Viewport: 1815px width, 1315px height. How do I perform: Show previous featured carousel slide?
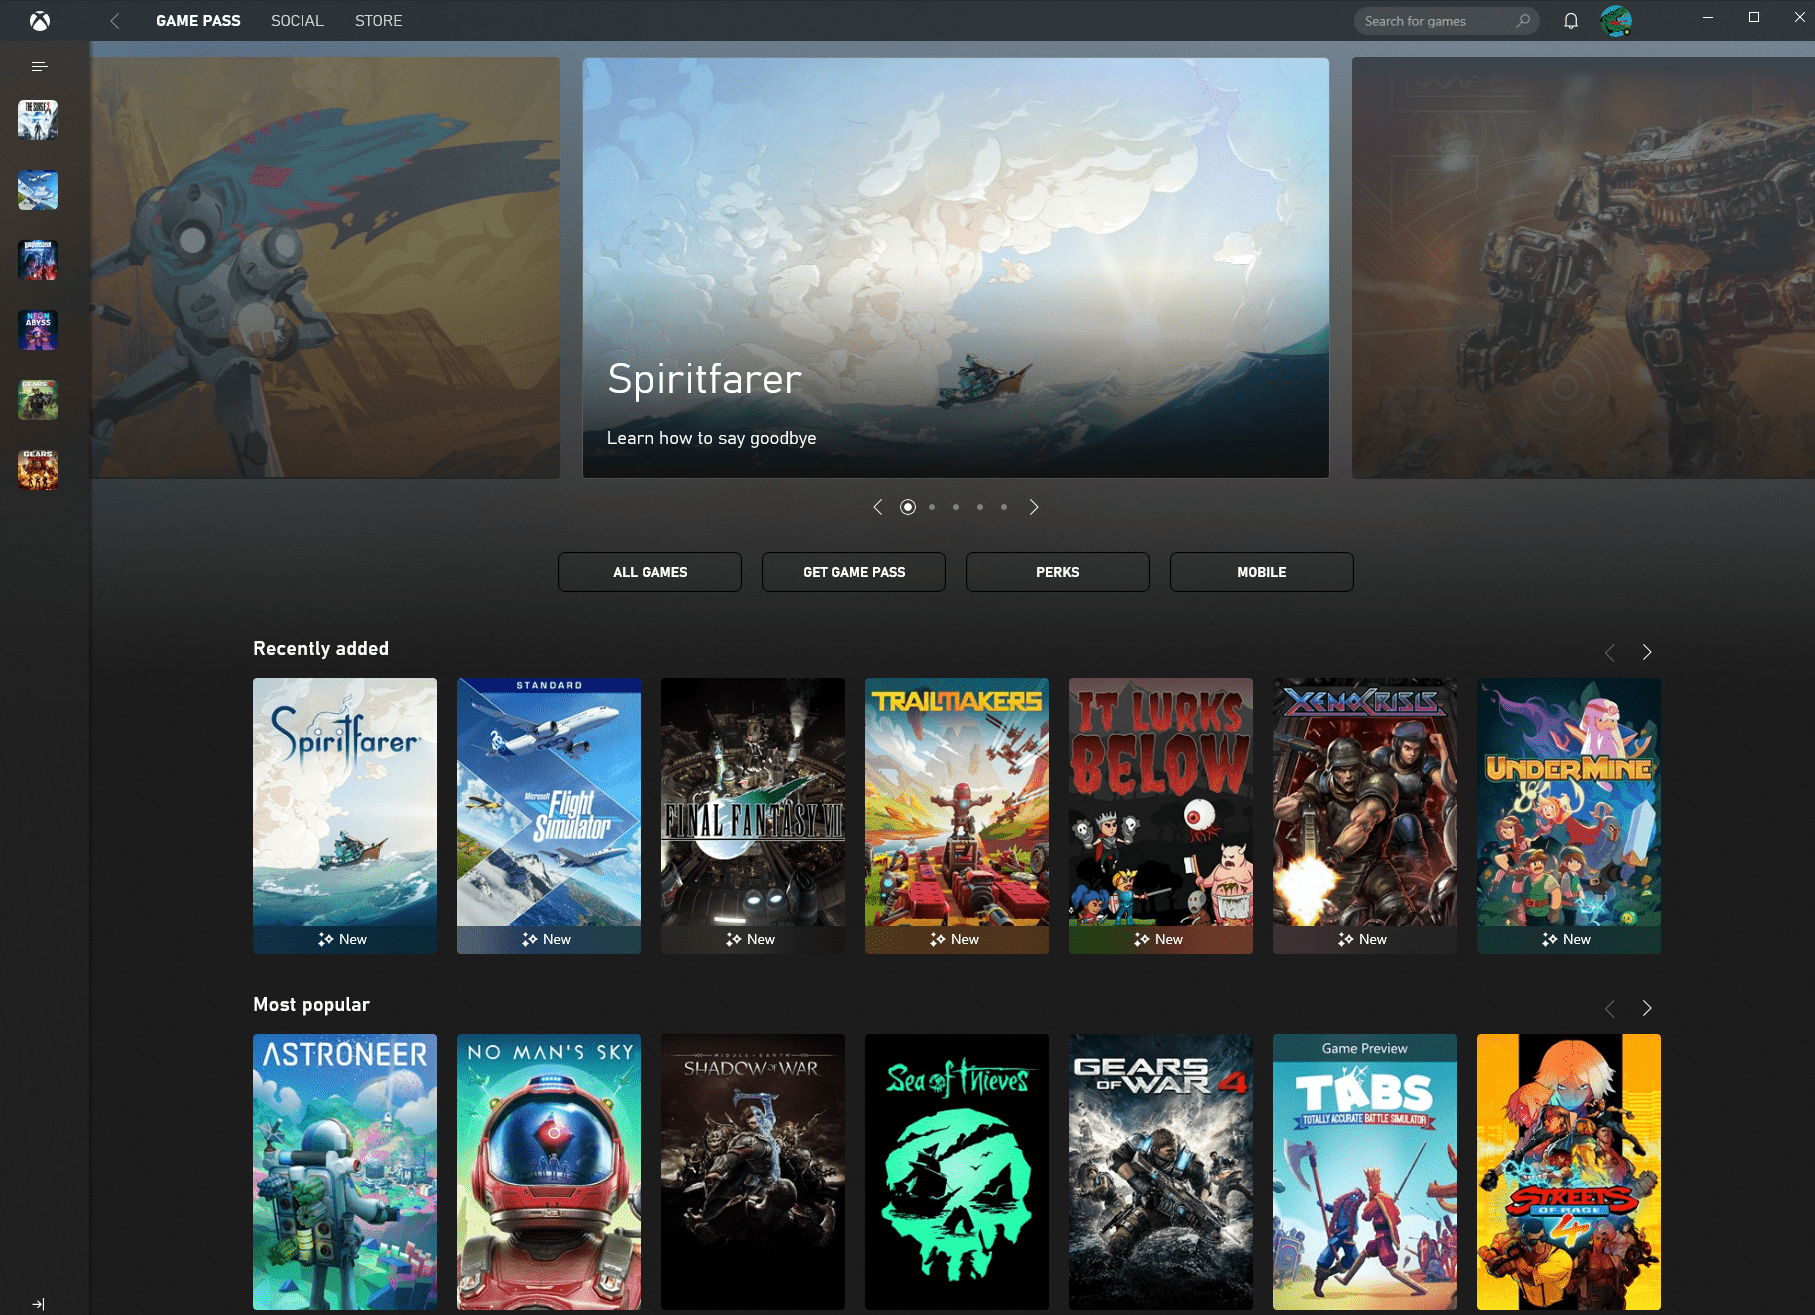click(878, 507)
